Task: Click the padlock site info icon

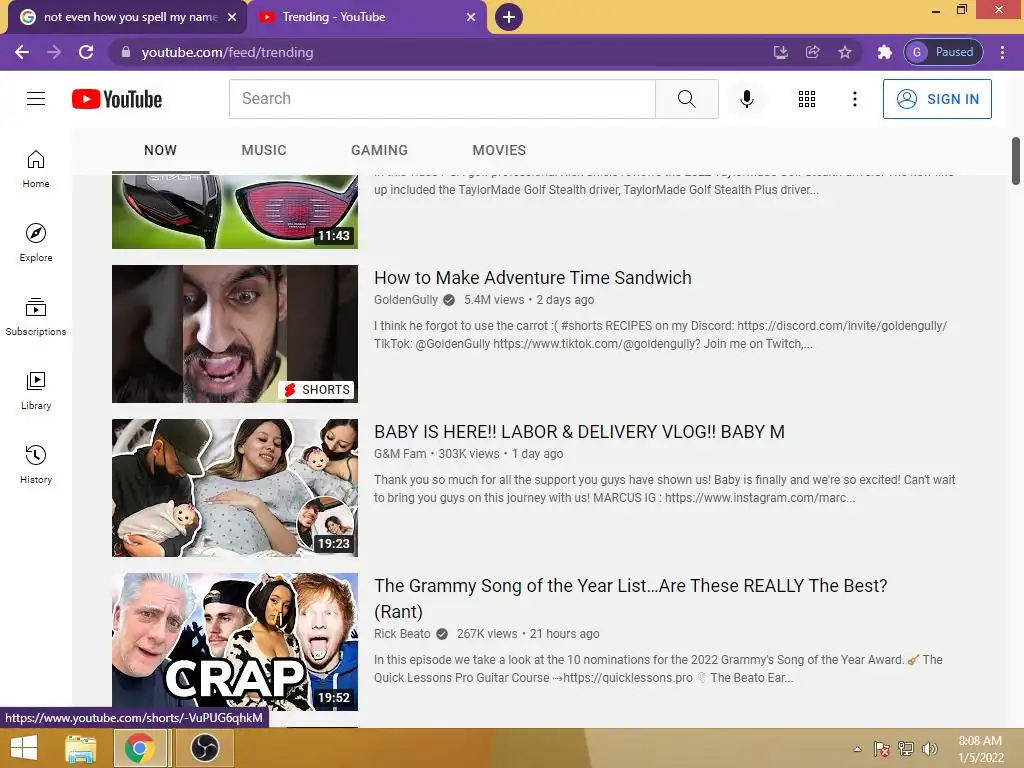Action: tap(126, 52)
